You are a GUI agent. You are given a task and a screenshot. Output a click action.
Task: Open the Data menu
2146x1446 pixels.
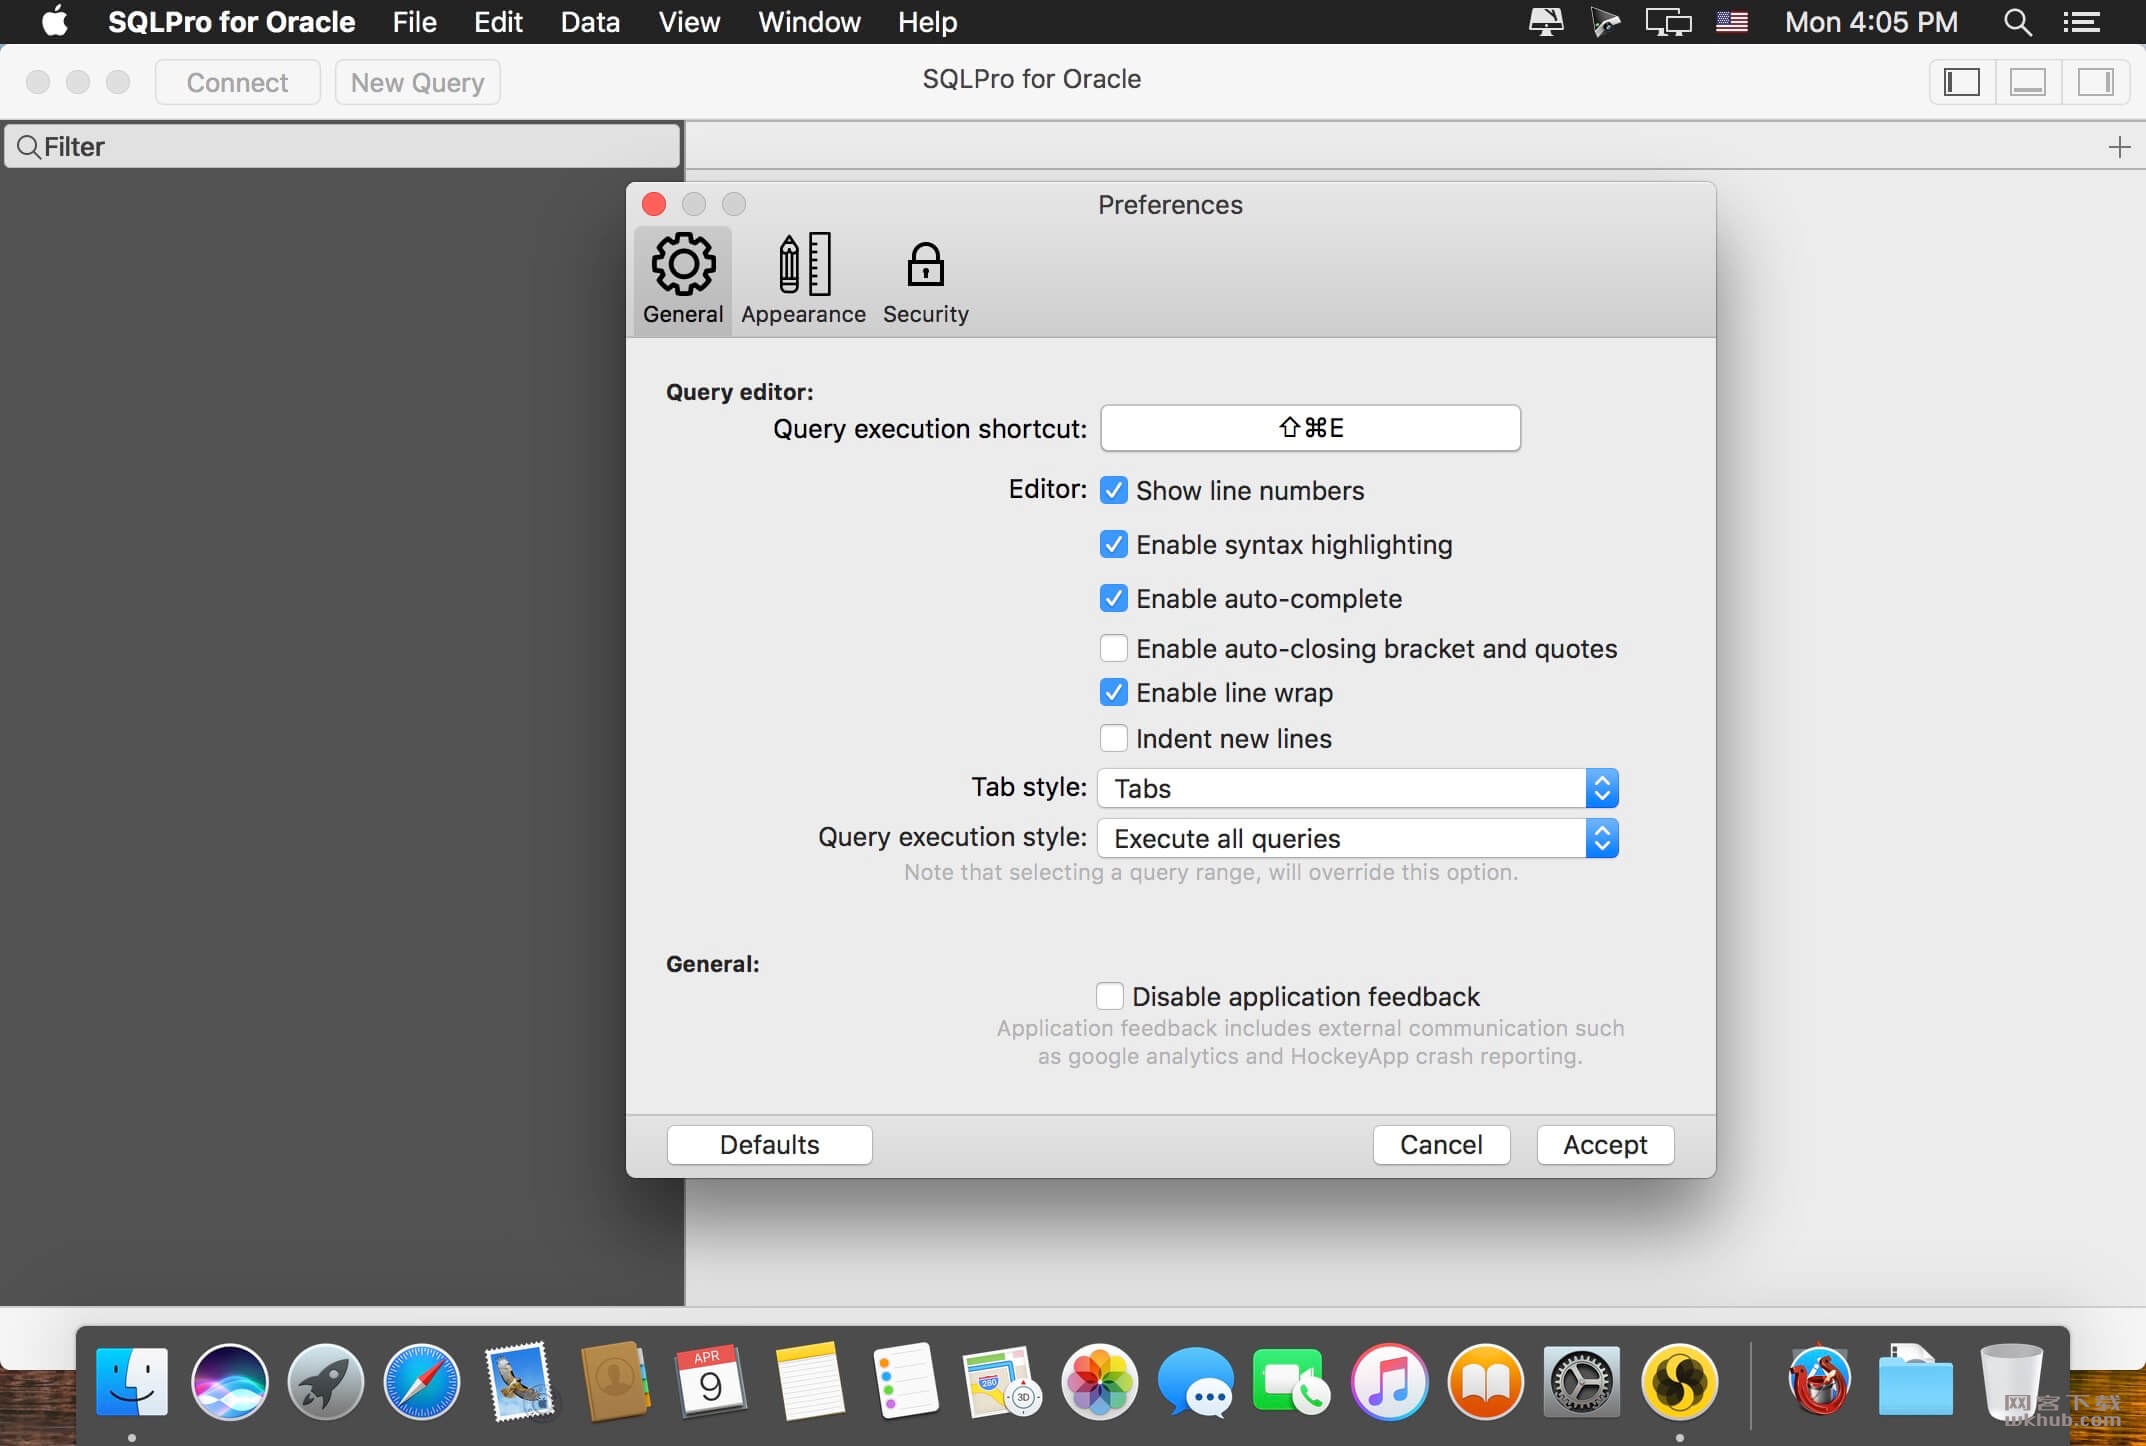[x=590, y=22]
